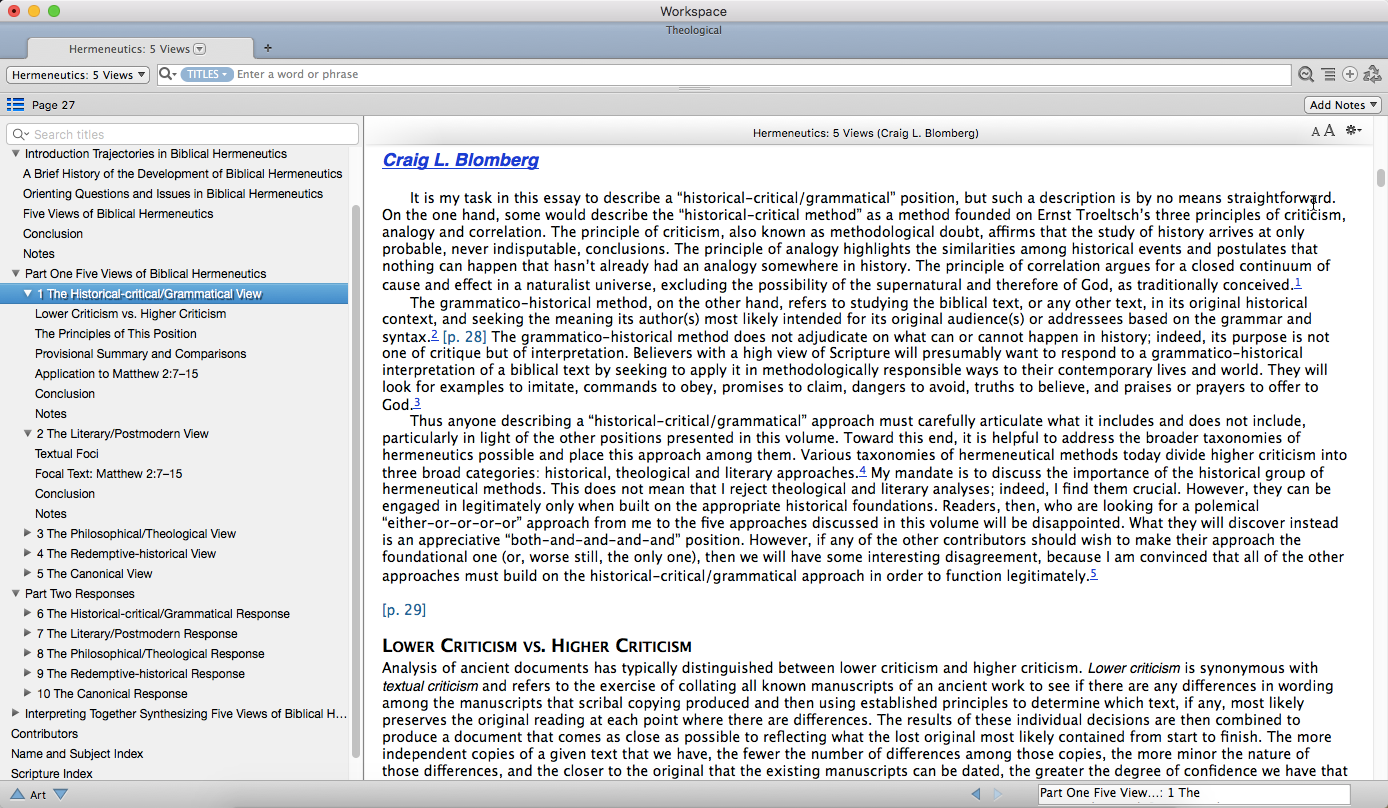Open footnote 1 link
Screen dimensions: 1388x808
coord(1298,283)
